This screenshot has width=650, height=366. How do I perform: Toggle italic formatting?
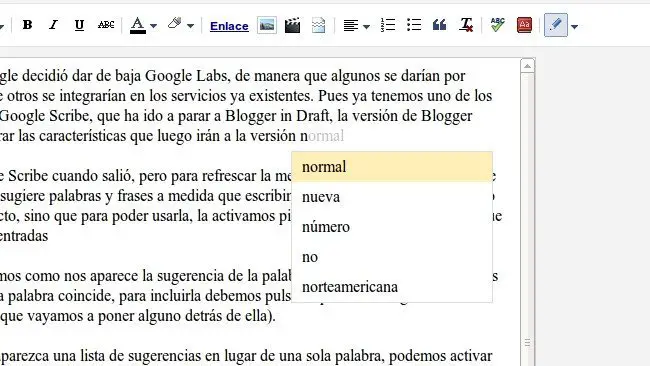point(53,25)
